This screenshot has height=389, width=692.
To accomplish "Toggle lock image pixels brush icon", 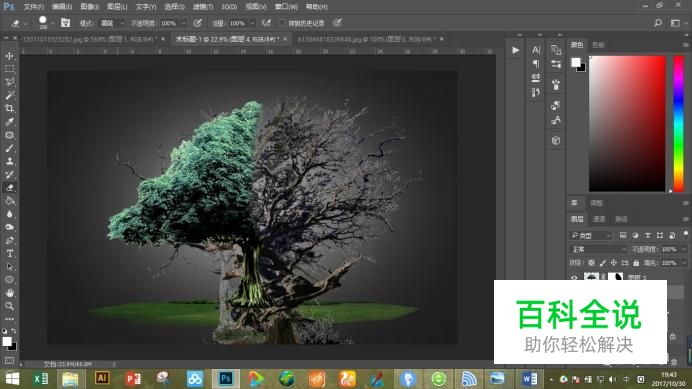I will (x=603, y=263).
